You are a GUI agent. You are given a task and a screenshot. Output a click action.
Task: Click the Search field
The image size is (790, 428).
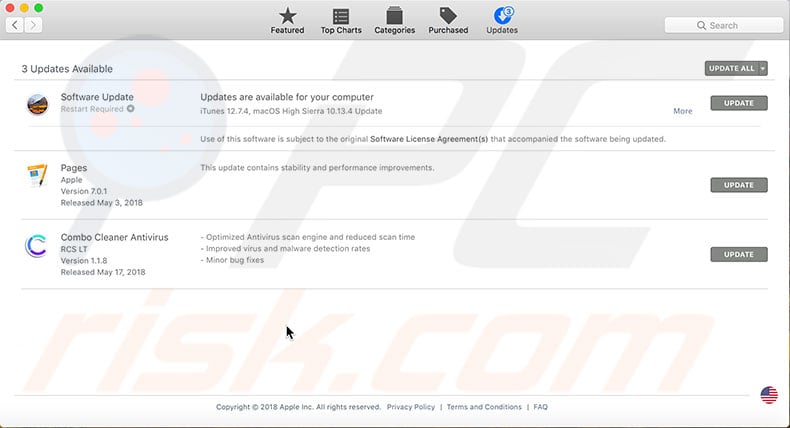(x=723, y=25)
